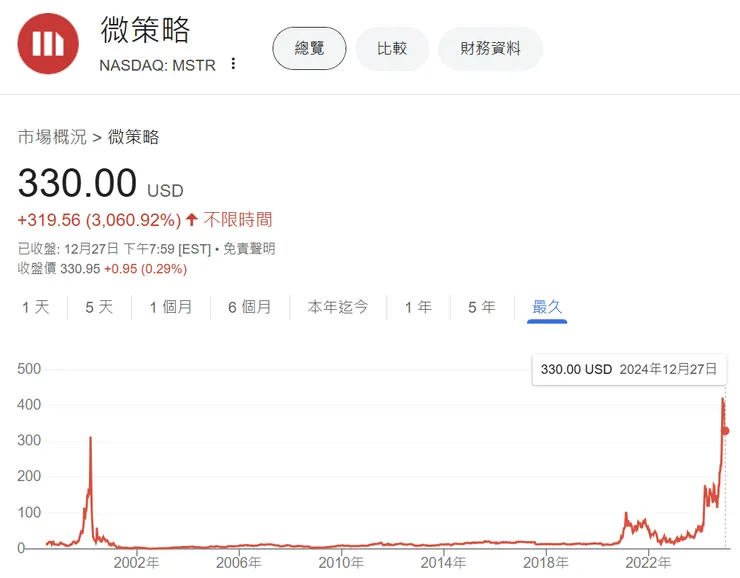The image size is (740, 578).
Task: Click the 2018年 axis label
Action: (x=546, y=562)
